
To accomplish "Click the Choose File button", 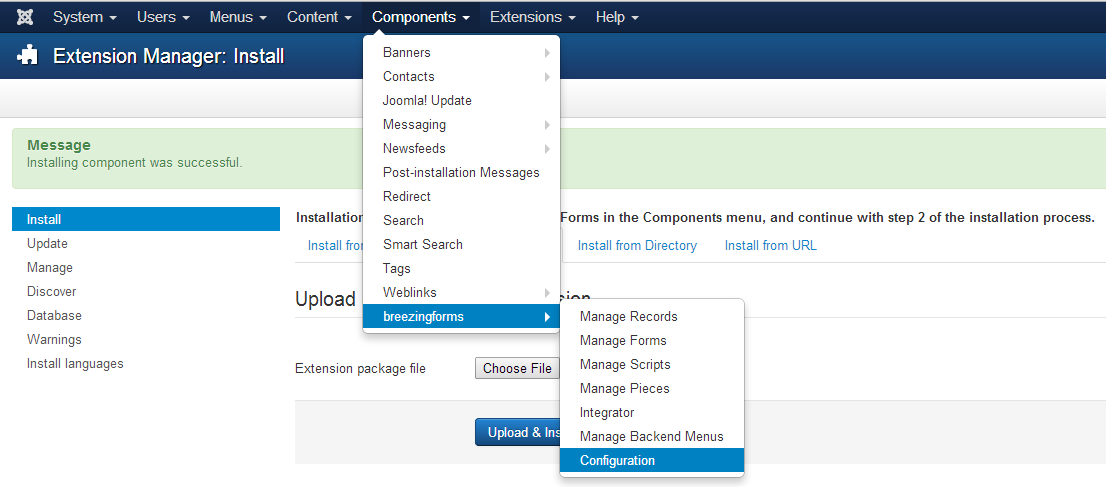I will point(516,368).
